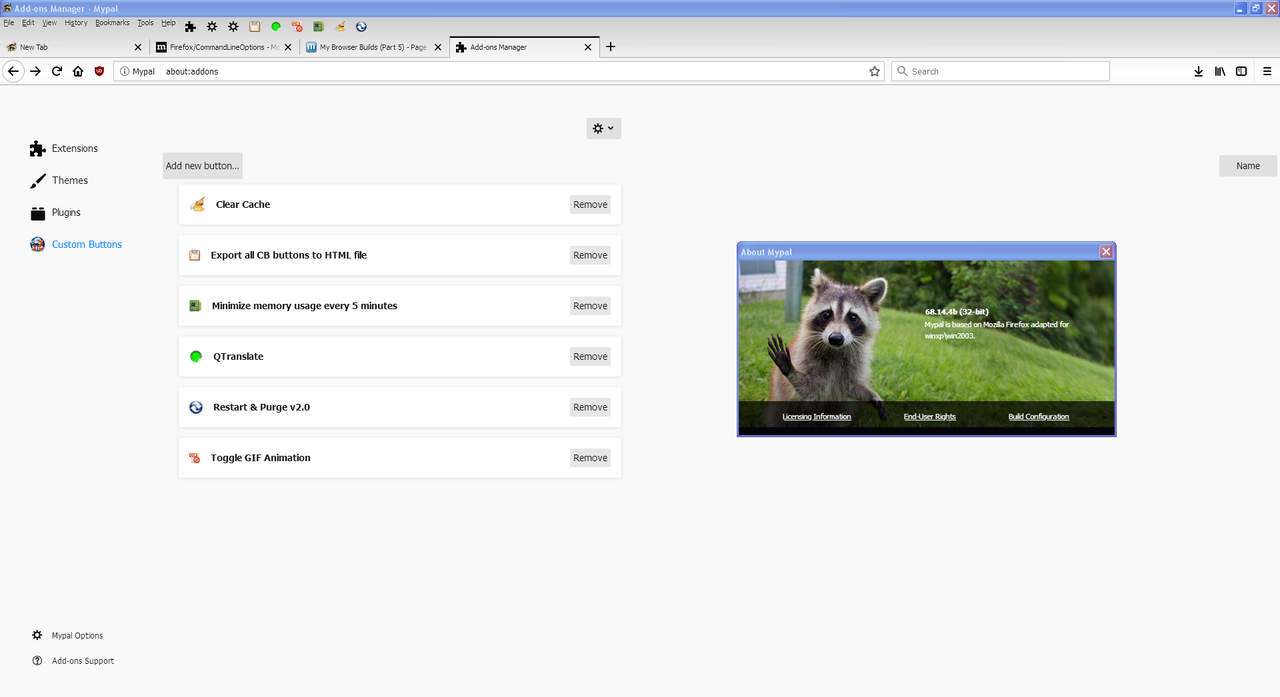Image resolution: width=1280 pixels, height=697 pixels.
Task: Select the QTranslate list entry
Action: (x=400, y=356)
